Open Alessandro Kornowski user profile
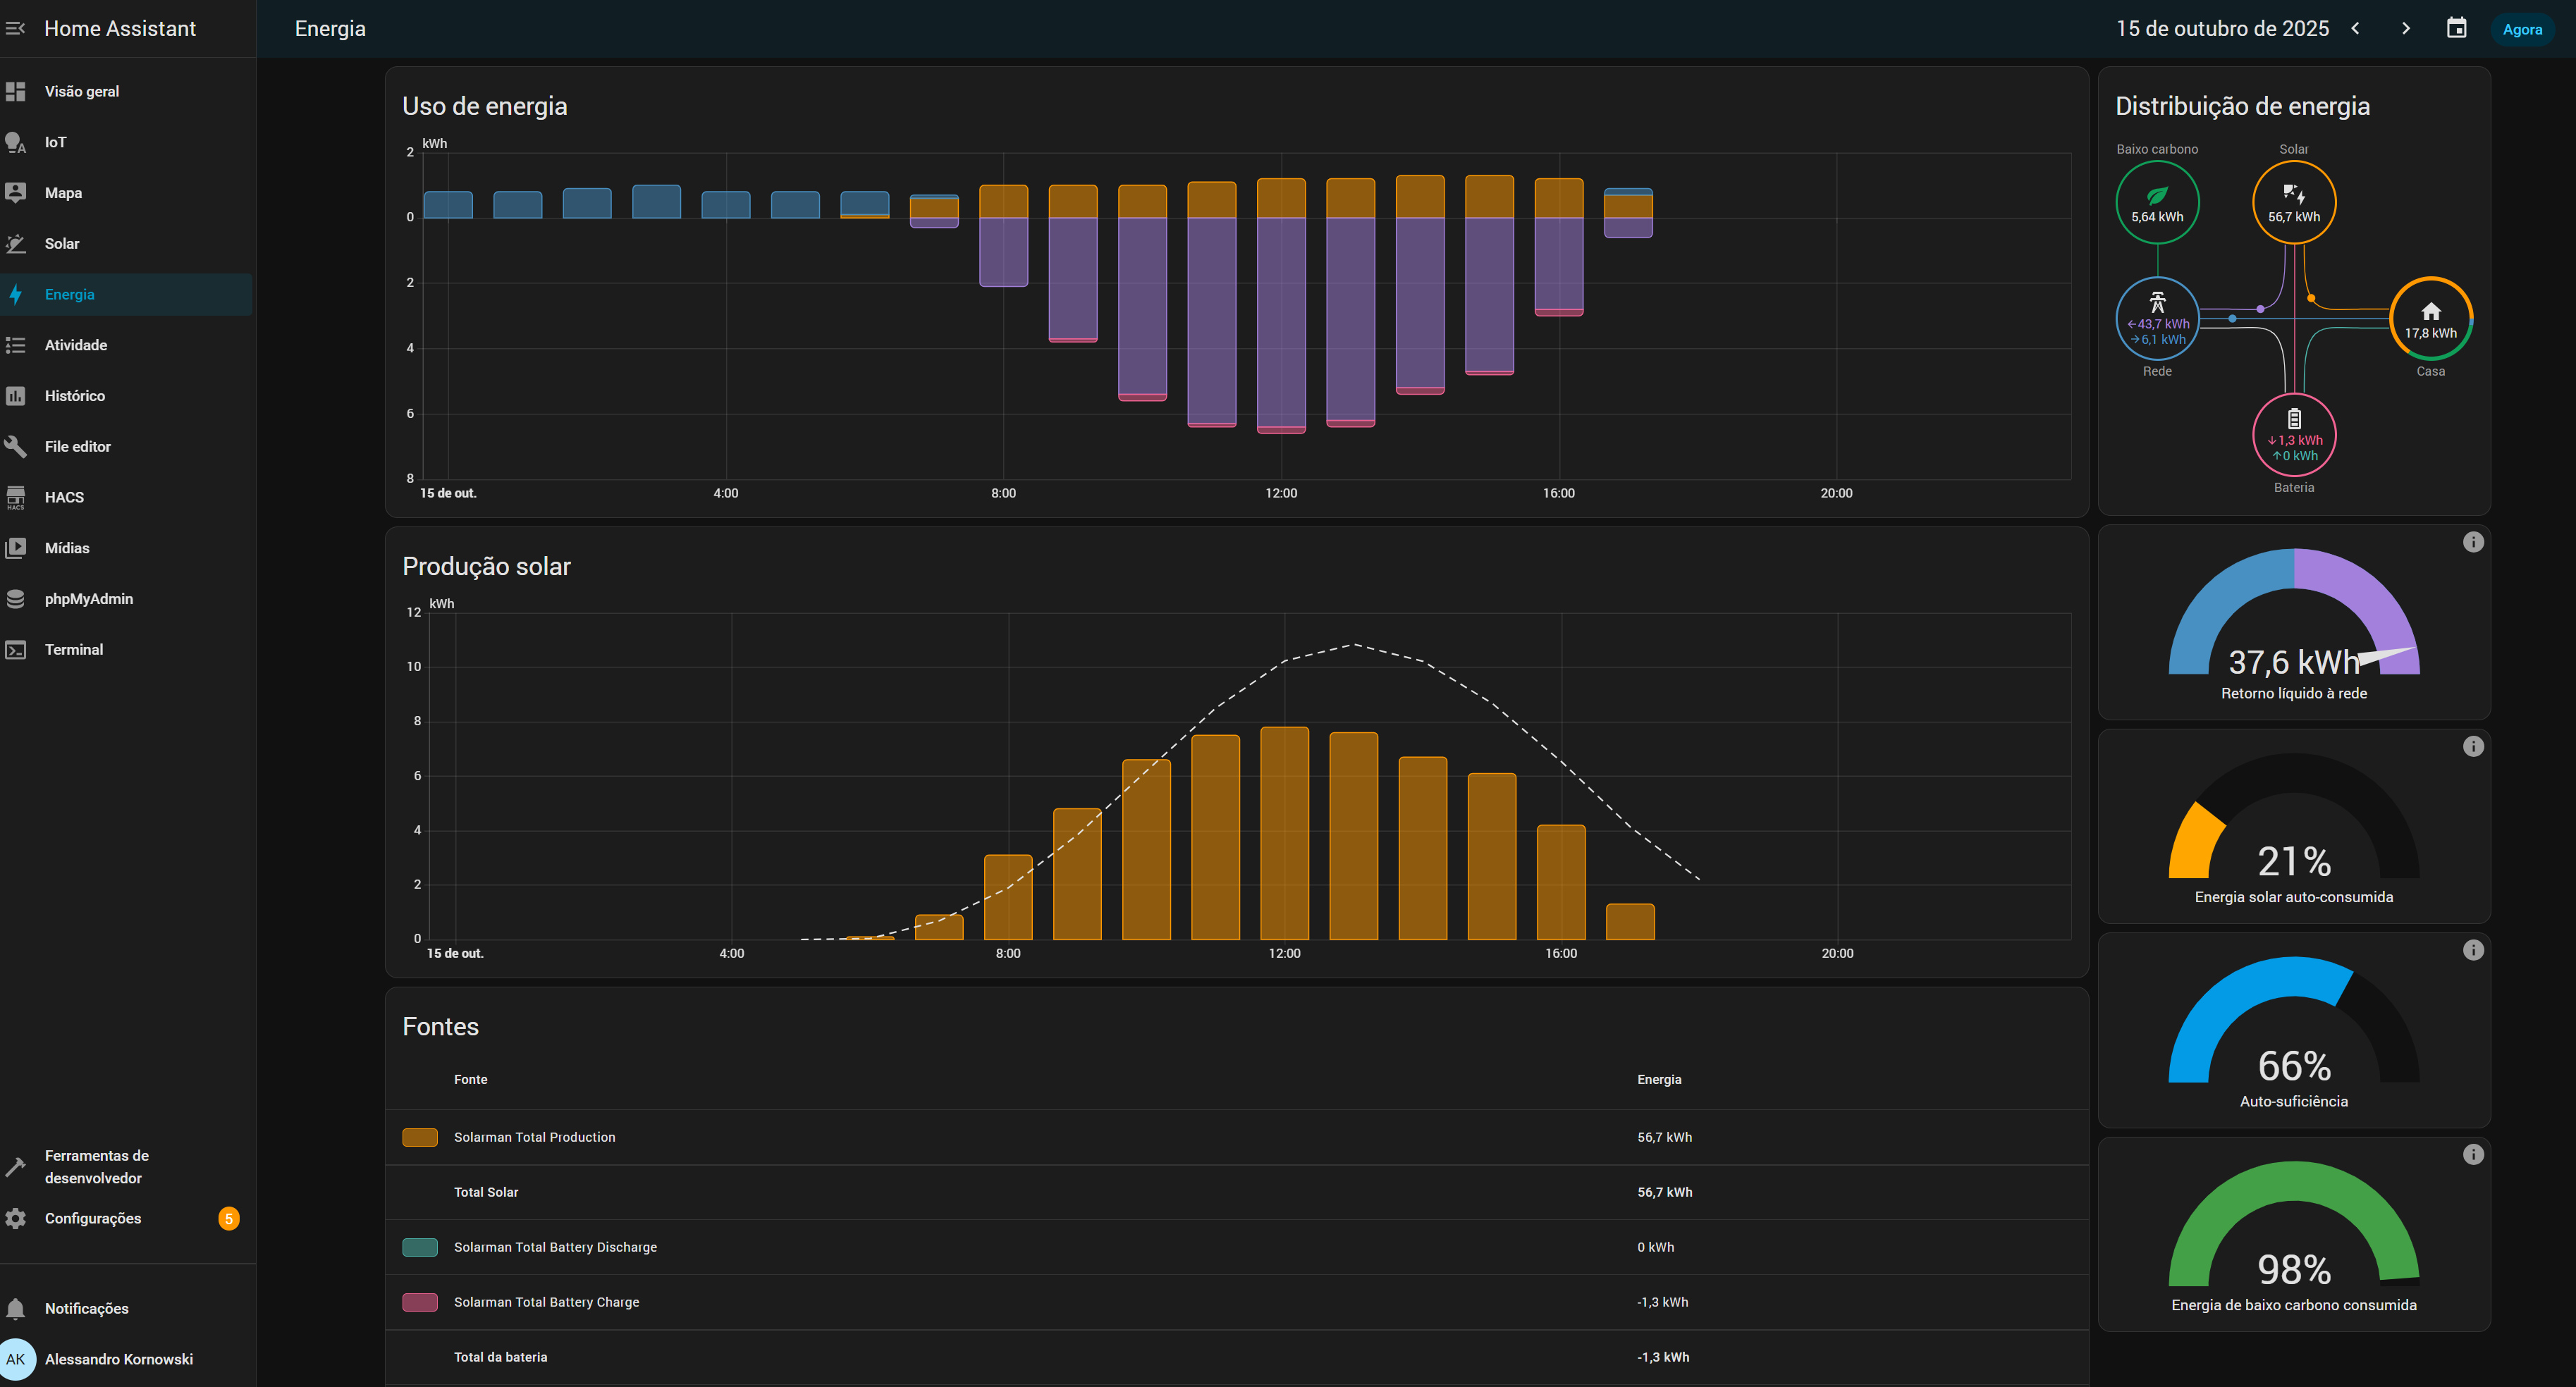The image size is (2576, 1387). (118, 1359)
